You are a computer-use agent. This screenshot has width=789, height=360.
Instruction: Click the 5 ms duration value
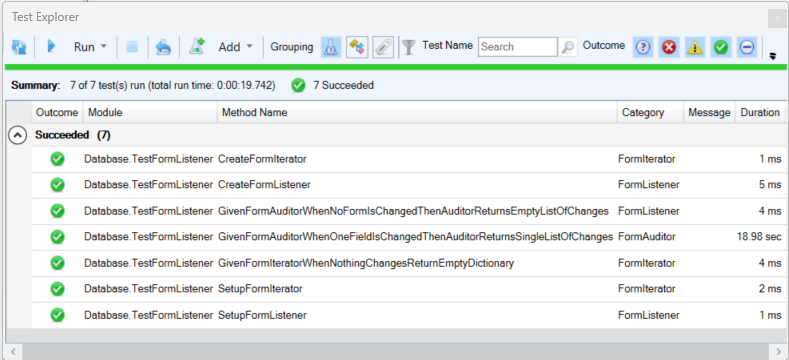pyautogui.click(x=770, y=185)
